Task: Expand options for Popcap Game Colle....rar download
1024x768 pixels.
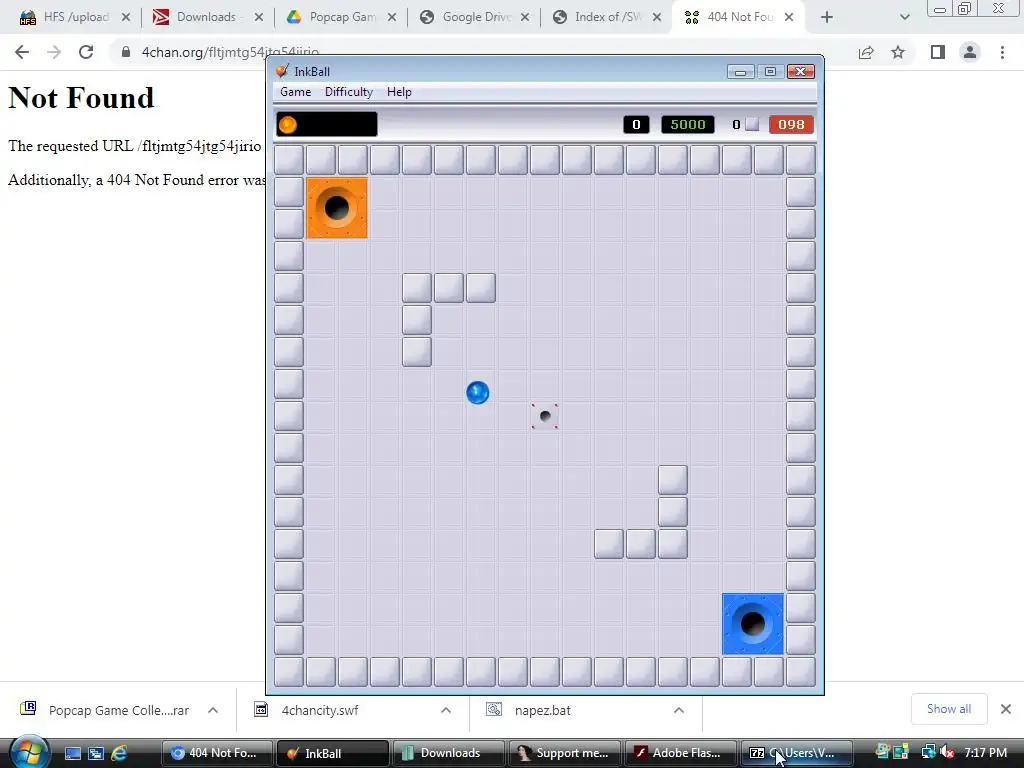Action: (x=213, y=710)
